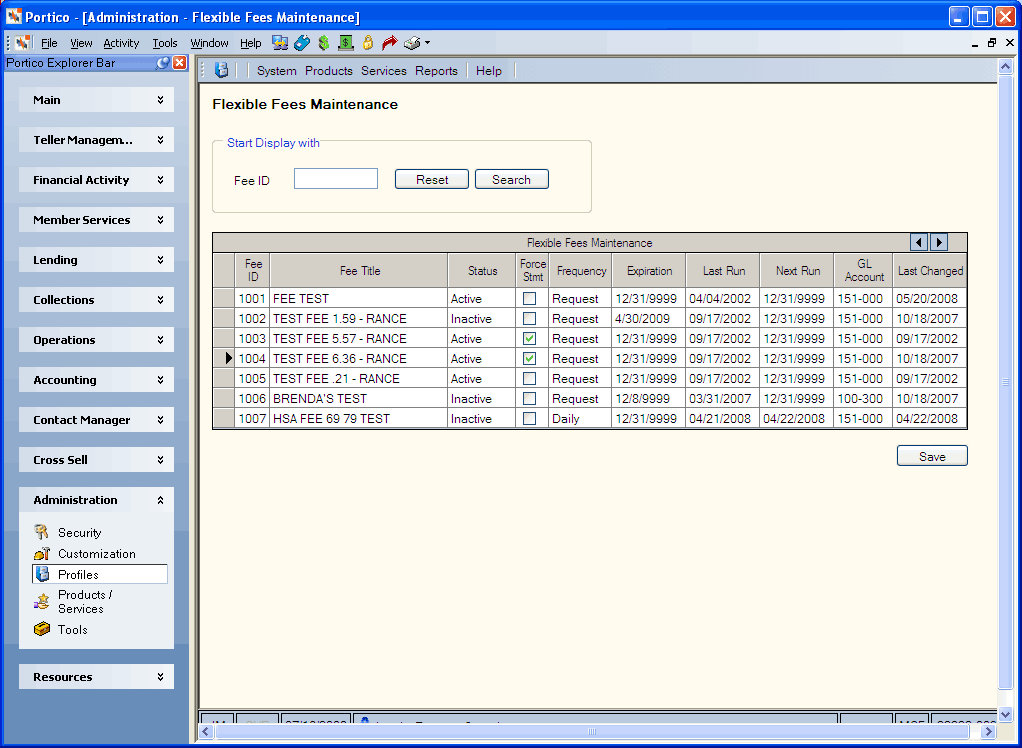The width and height of the screenshot is (1022, 748).
Task: Uncheck Force Stmt for fee 1003
Action: (x=530, y=338)
